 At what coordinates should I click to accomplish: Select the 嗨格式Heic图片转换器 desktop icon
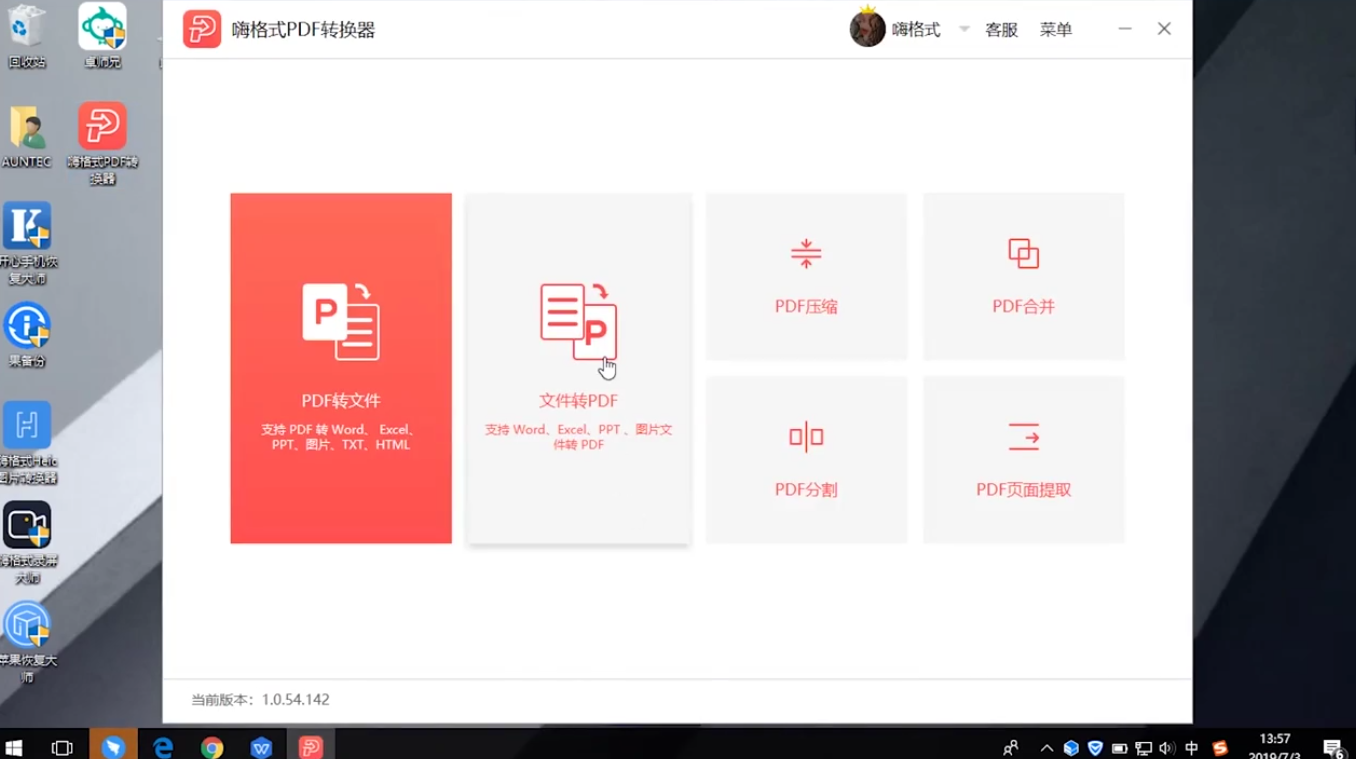[27, 443]
